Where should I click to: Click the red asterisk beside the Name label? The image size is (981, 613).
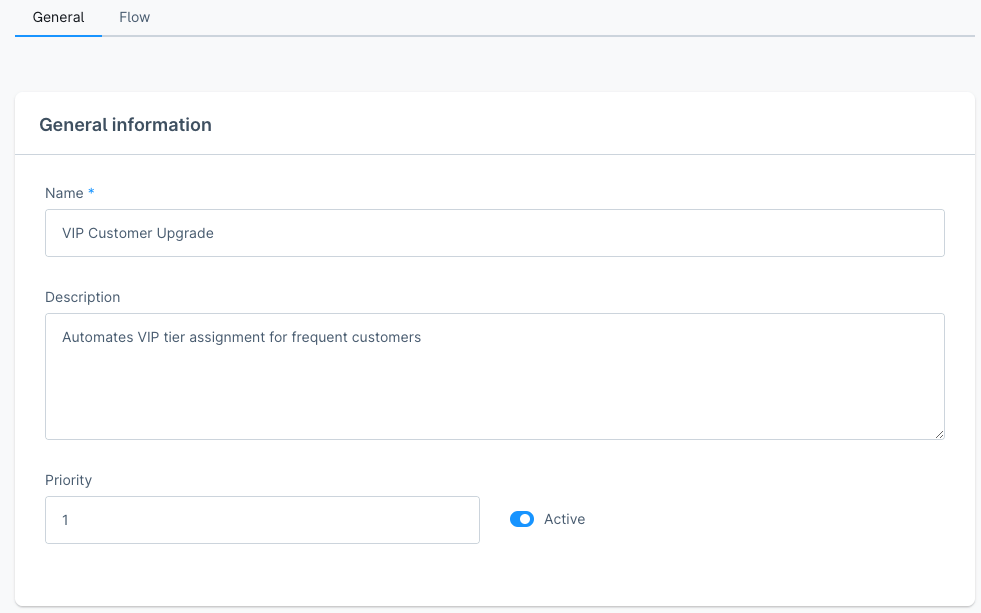coord(89,192)
